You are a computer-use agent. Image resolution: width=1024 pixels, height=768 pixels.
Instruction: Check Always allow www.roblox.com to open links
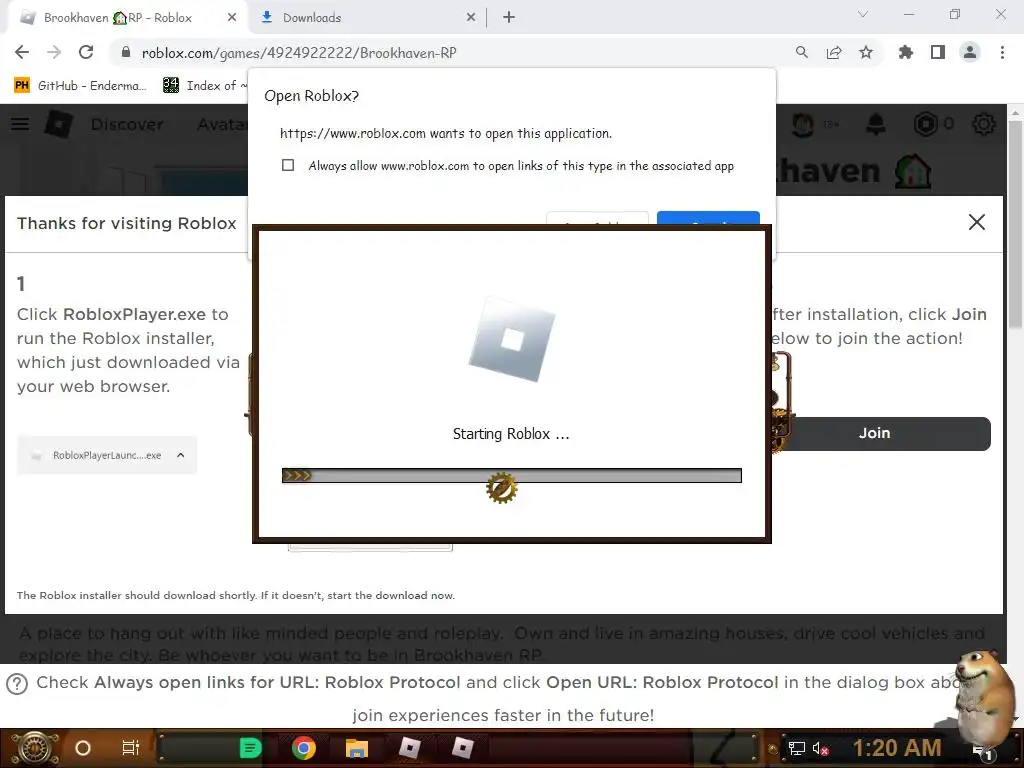pos(288,165)
